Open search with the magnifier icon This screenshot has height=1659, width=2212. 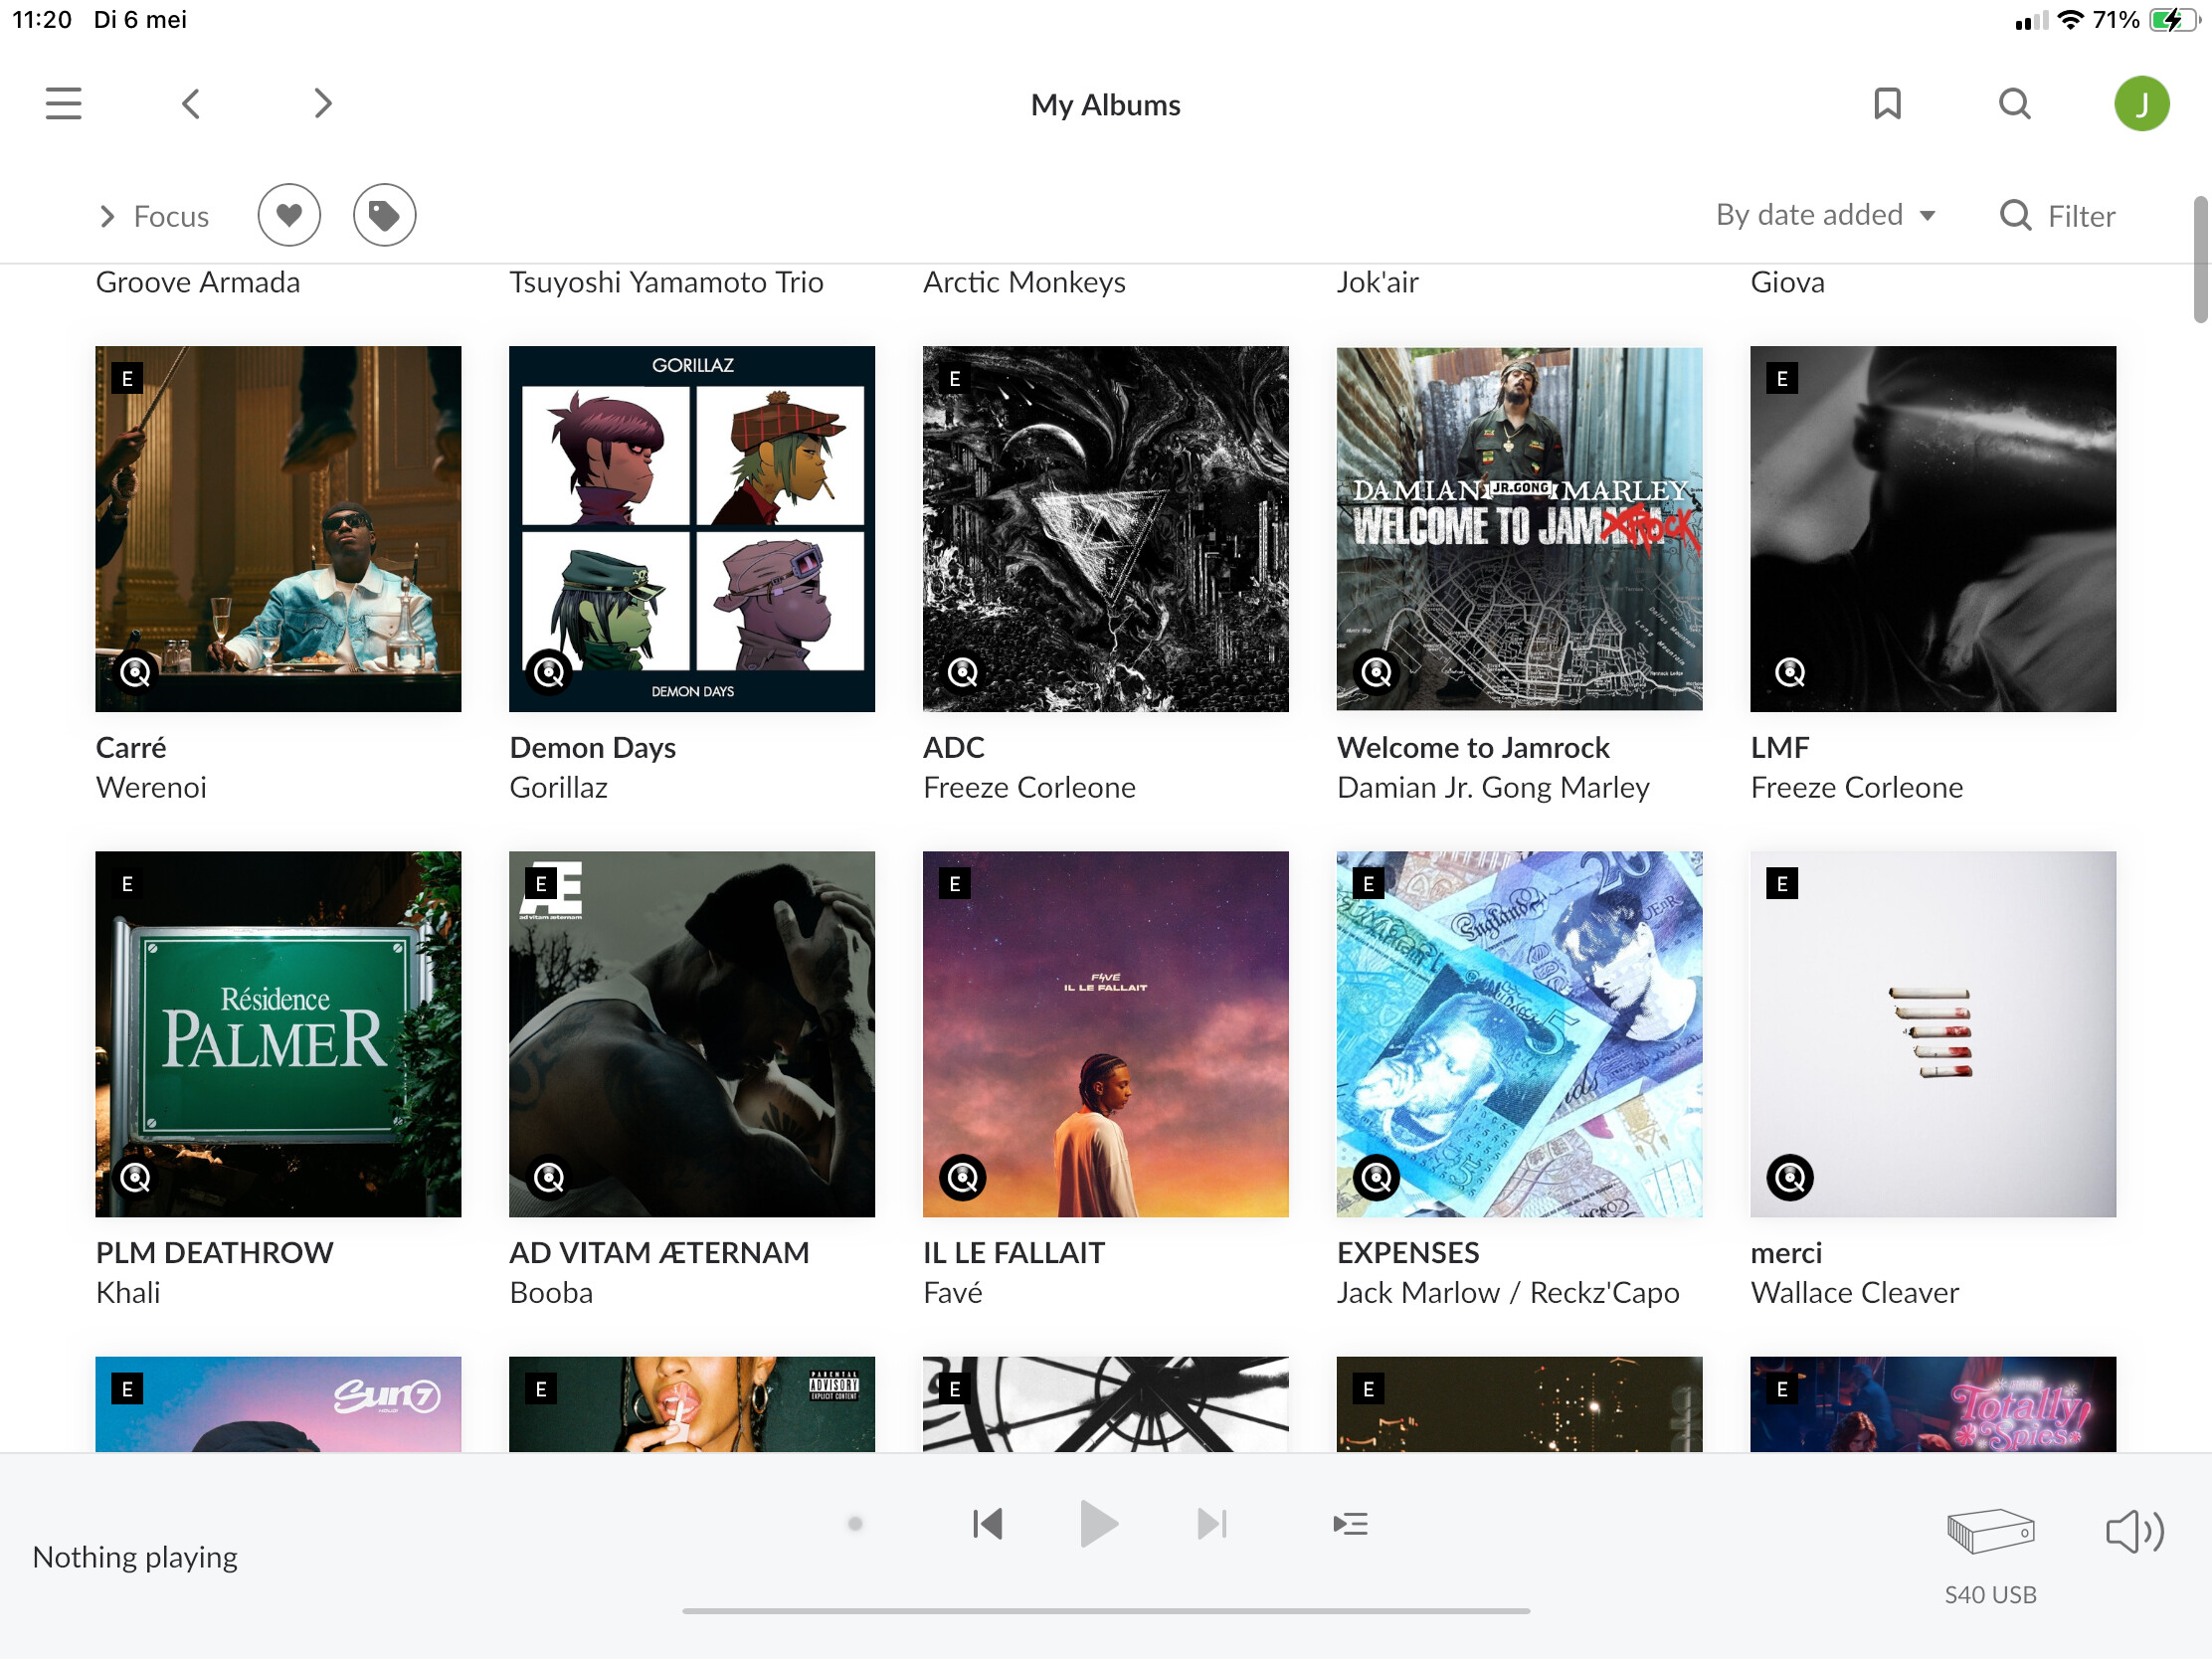click(2015, 104)
